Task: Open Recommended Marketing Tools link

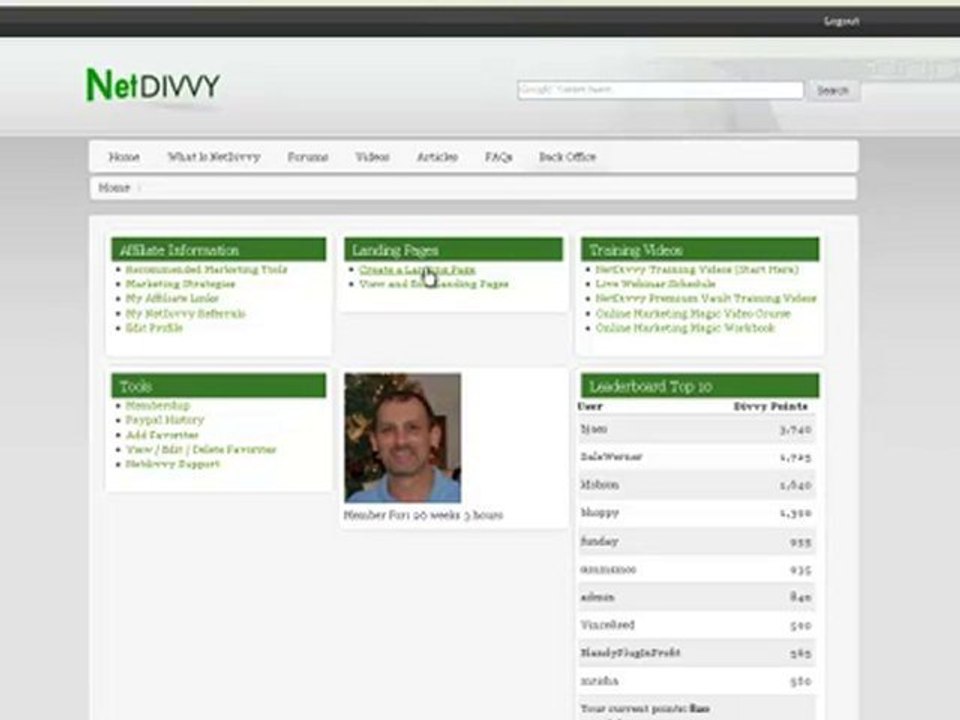Action: tap(206, 269)
